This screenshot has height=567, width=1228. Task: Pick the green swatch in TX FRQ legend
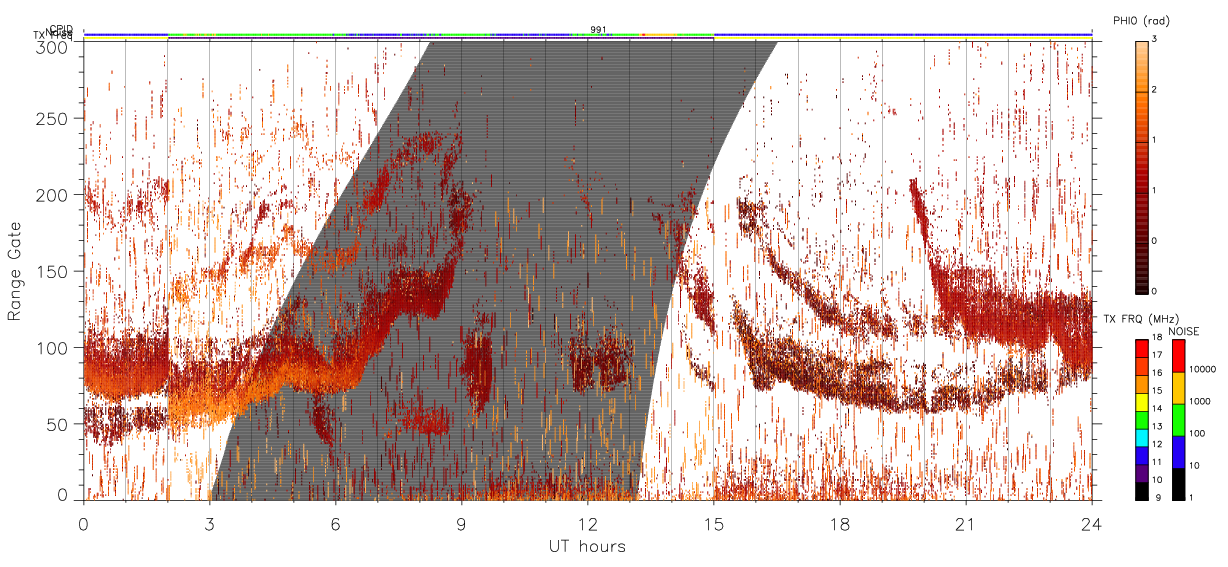pyautogui.click(x=1142, y=420)
